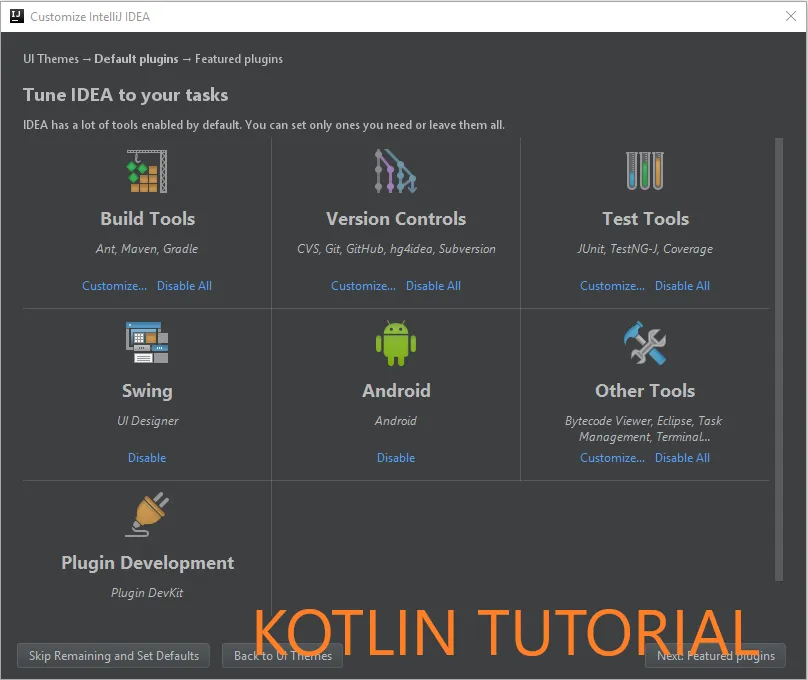Viewport: 808px width, 680px height.
Task: Disable All Test Tools plugins
Action: pyautogui.click(x=682, y=286)
